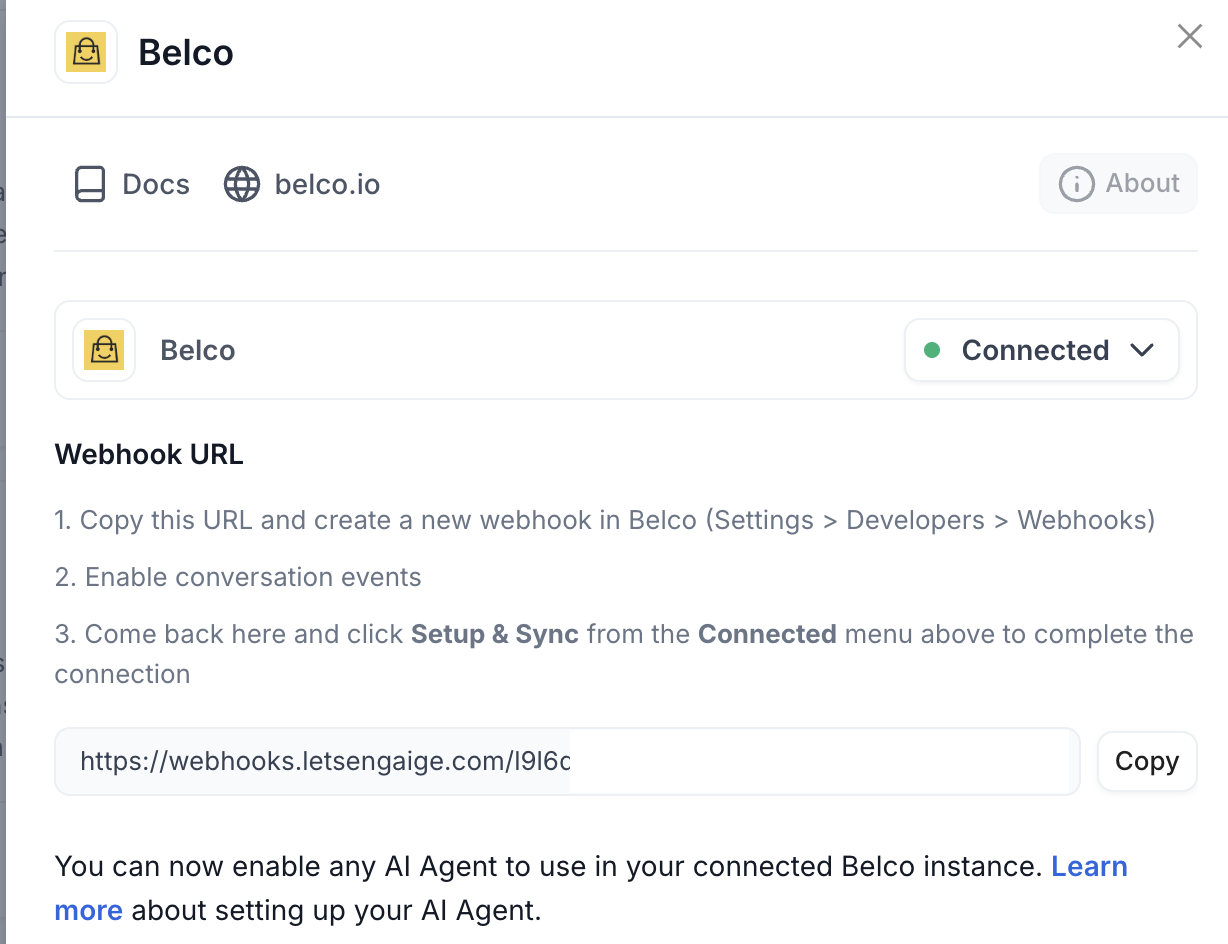Visit the belco.io website link

[x=302, y=184]
